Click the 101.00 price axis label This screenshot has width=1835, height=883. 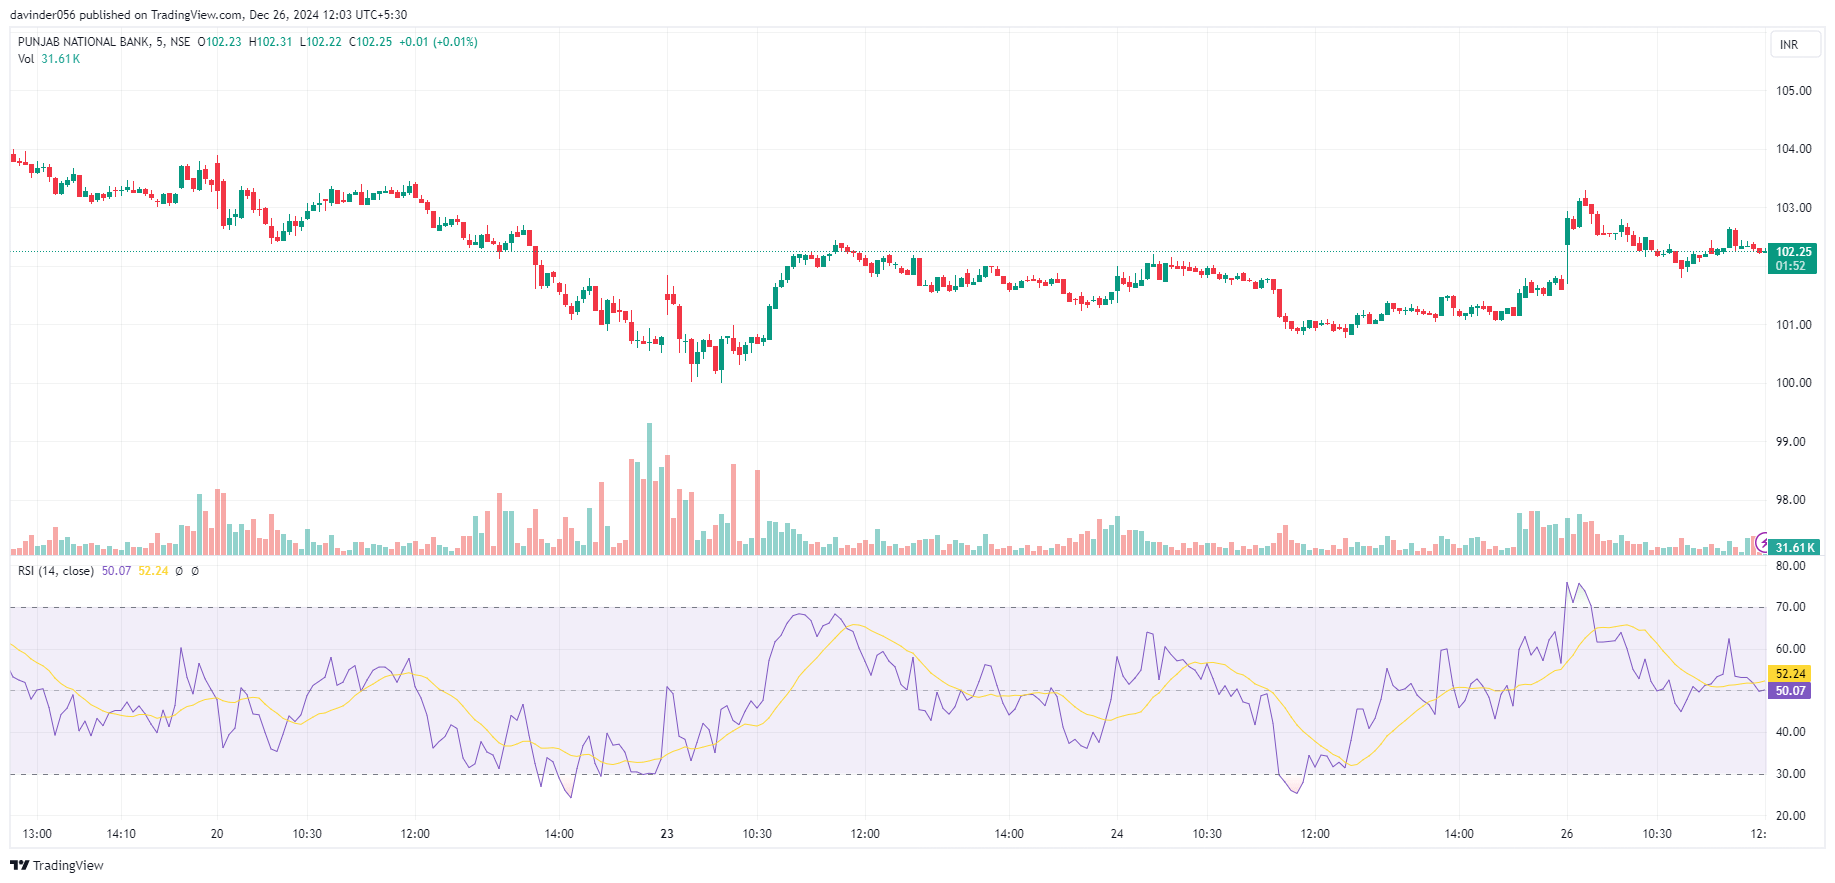pos(1793,325)
